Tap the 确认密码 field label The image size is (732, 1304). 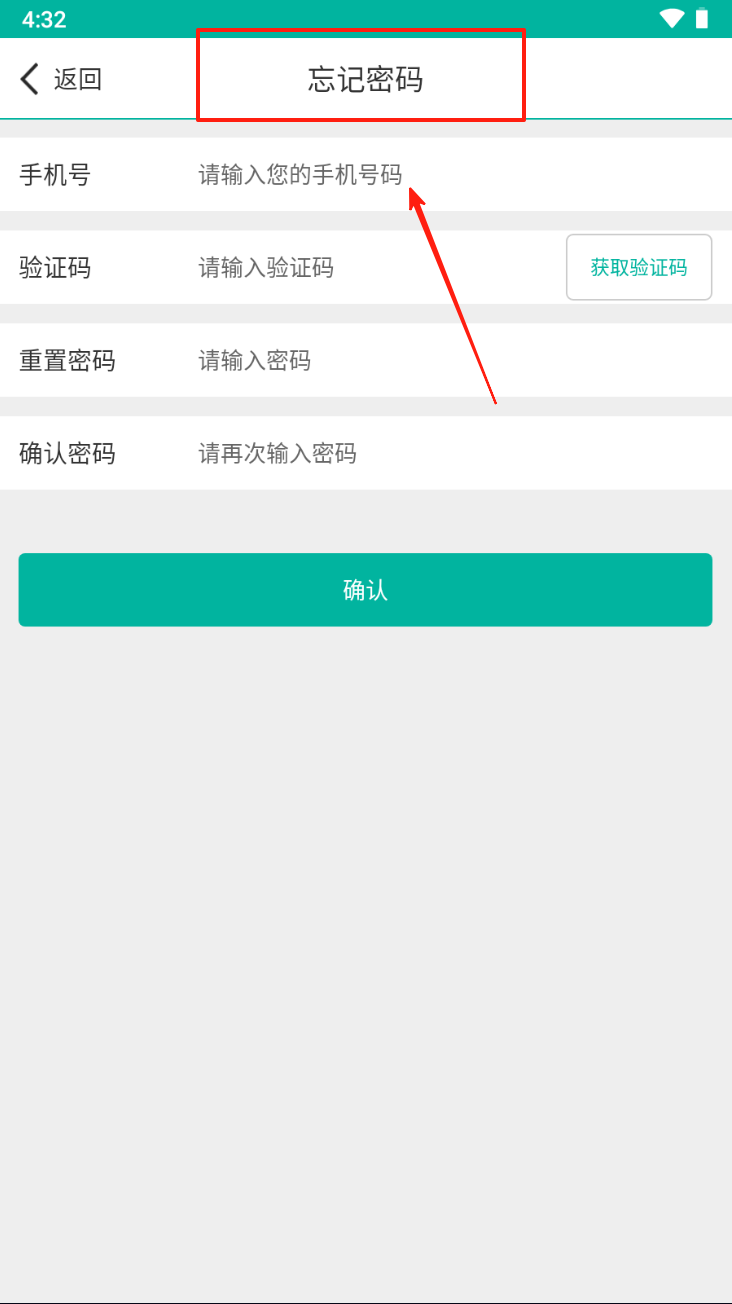pos(67,453)
